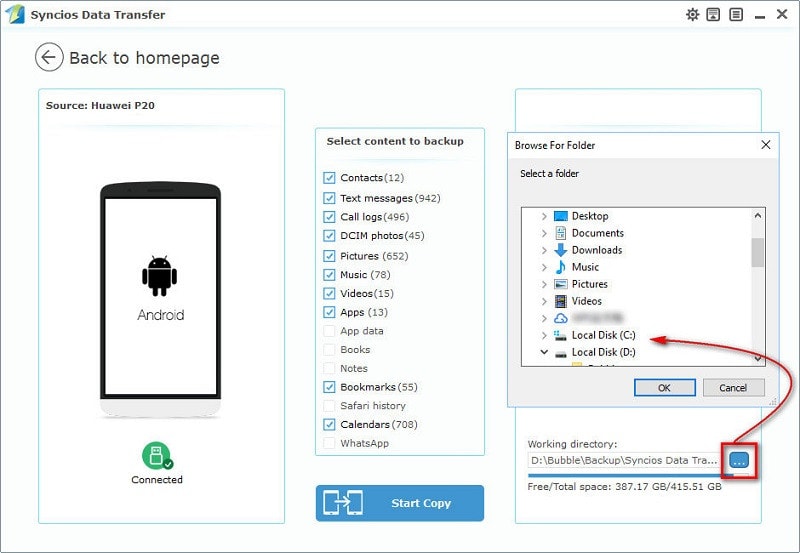Select the Desktop folder icon
This screenshot has height=553, width=800.
pos(561,216)
